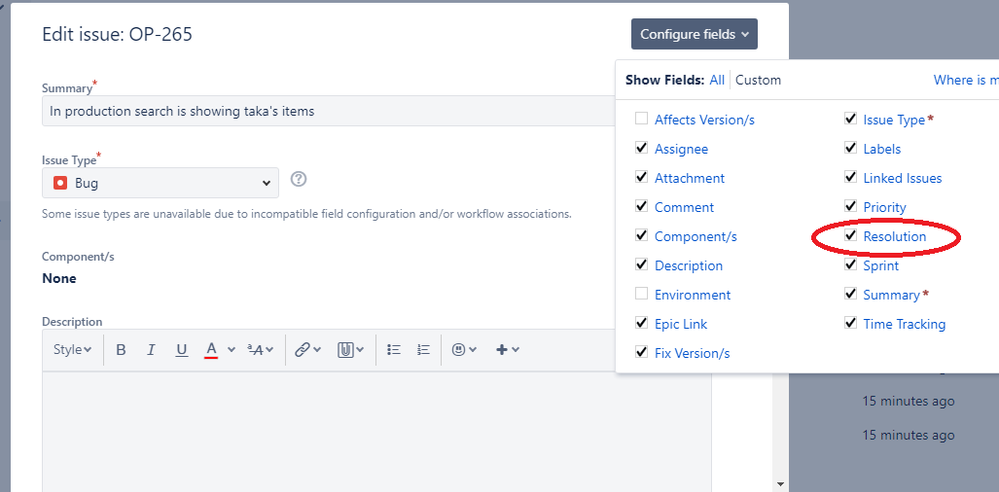Uncheck the Priority checkbox
This screenshot has height=492, width=999.
coord(851,206)
